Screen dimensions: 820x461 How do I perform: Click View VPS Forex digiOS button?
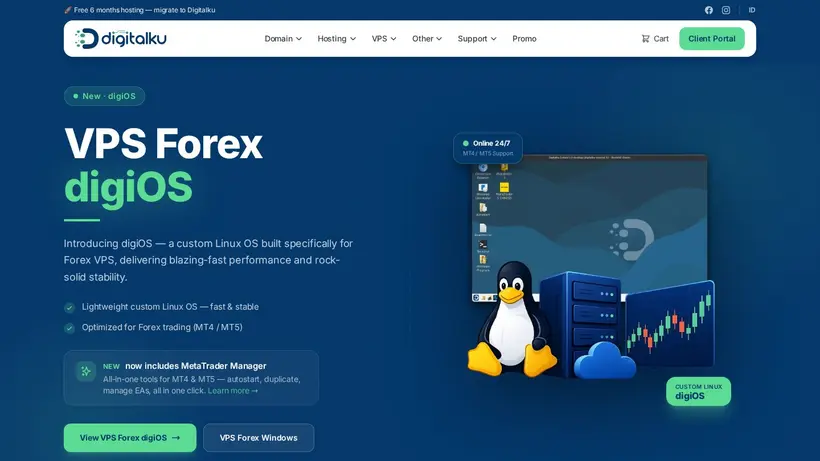[x=130, y=437]
